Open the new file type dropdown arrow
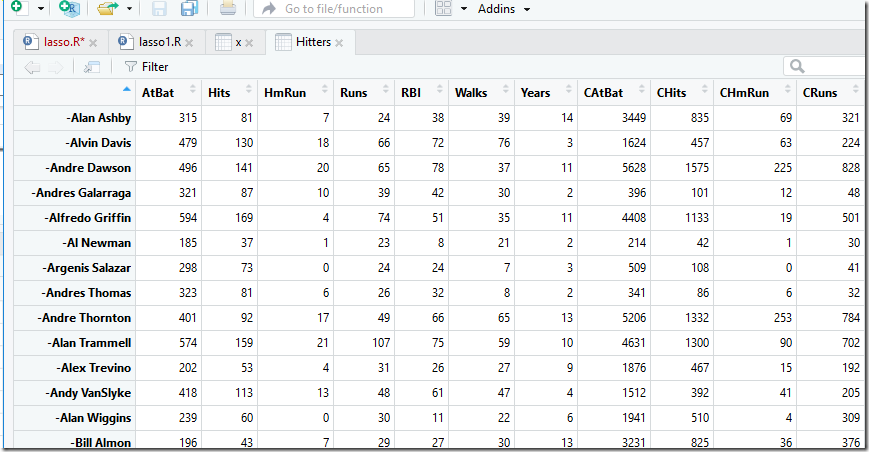Viewport: 869px width, 452px height. coord(40,9)
